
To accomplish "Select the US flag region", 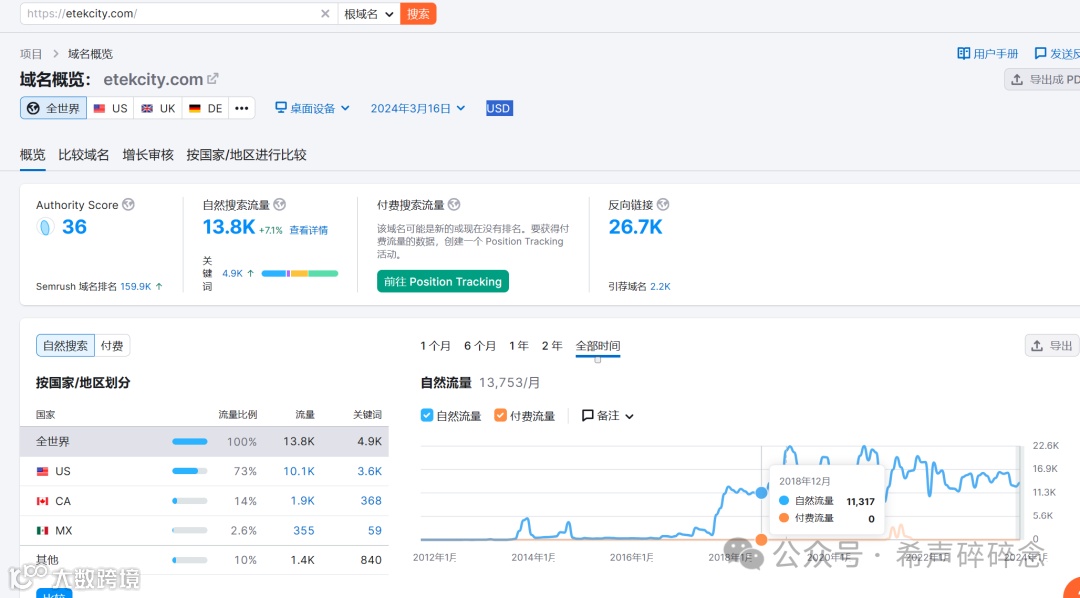I will pos(111,108).
